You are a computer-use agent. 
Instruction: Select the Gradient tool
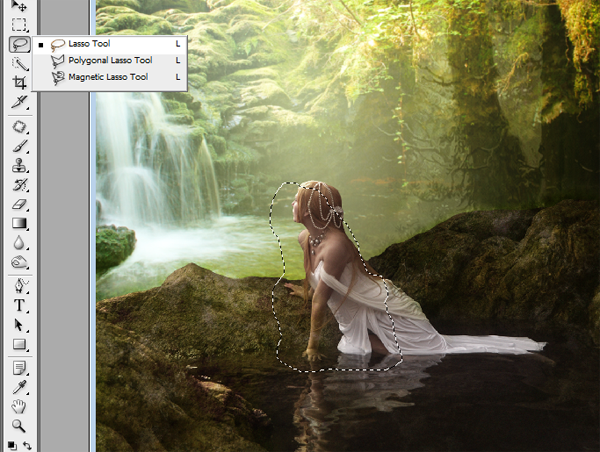coord(19,223)
